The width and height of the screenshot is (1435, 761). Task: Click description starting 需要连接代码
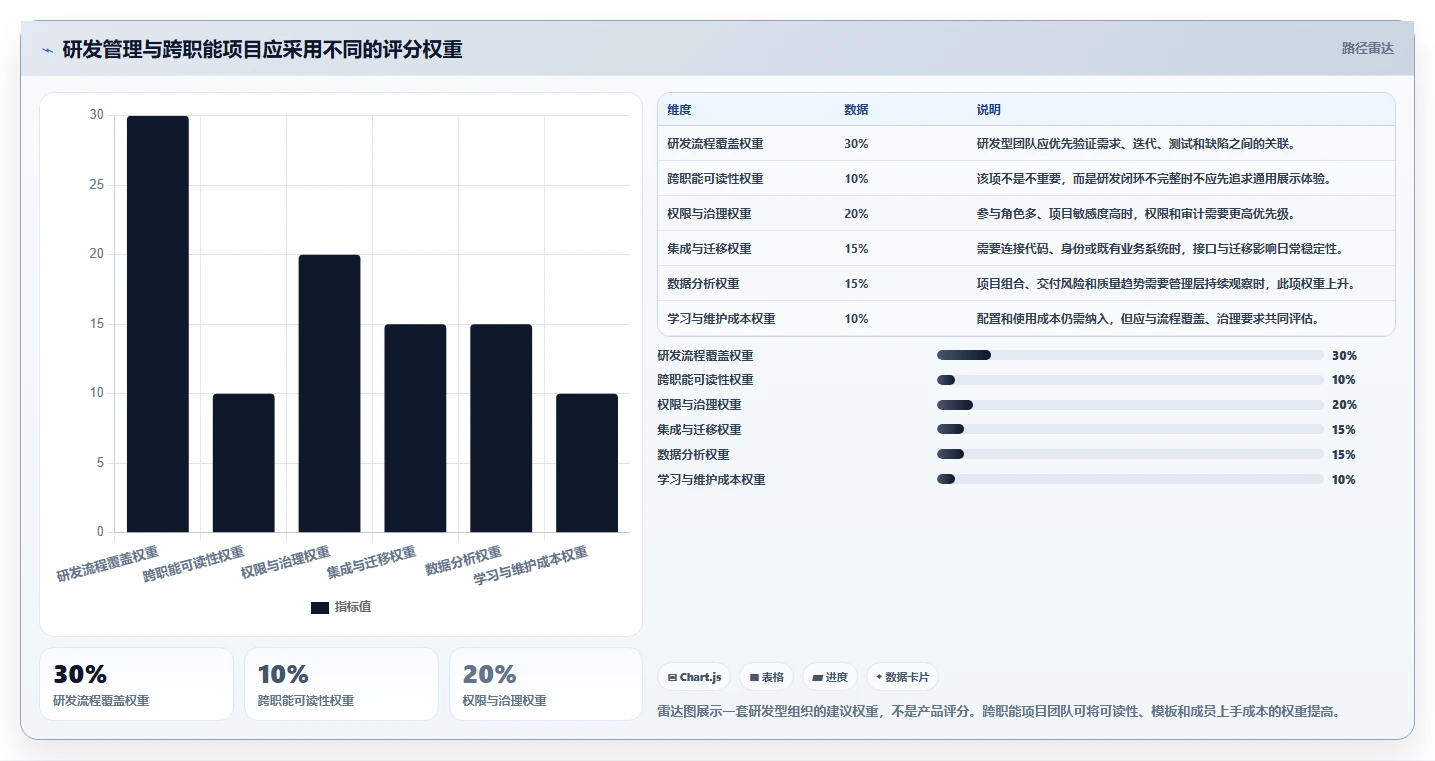[1160, 249]
